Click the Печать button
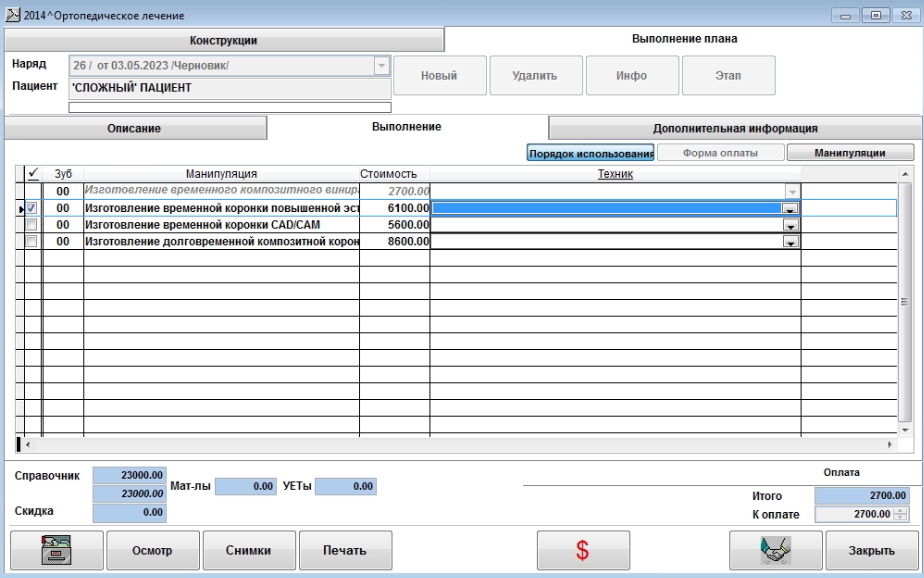The height and width of the screenshot is (578, 924). 344,550
